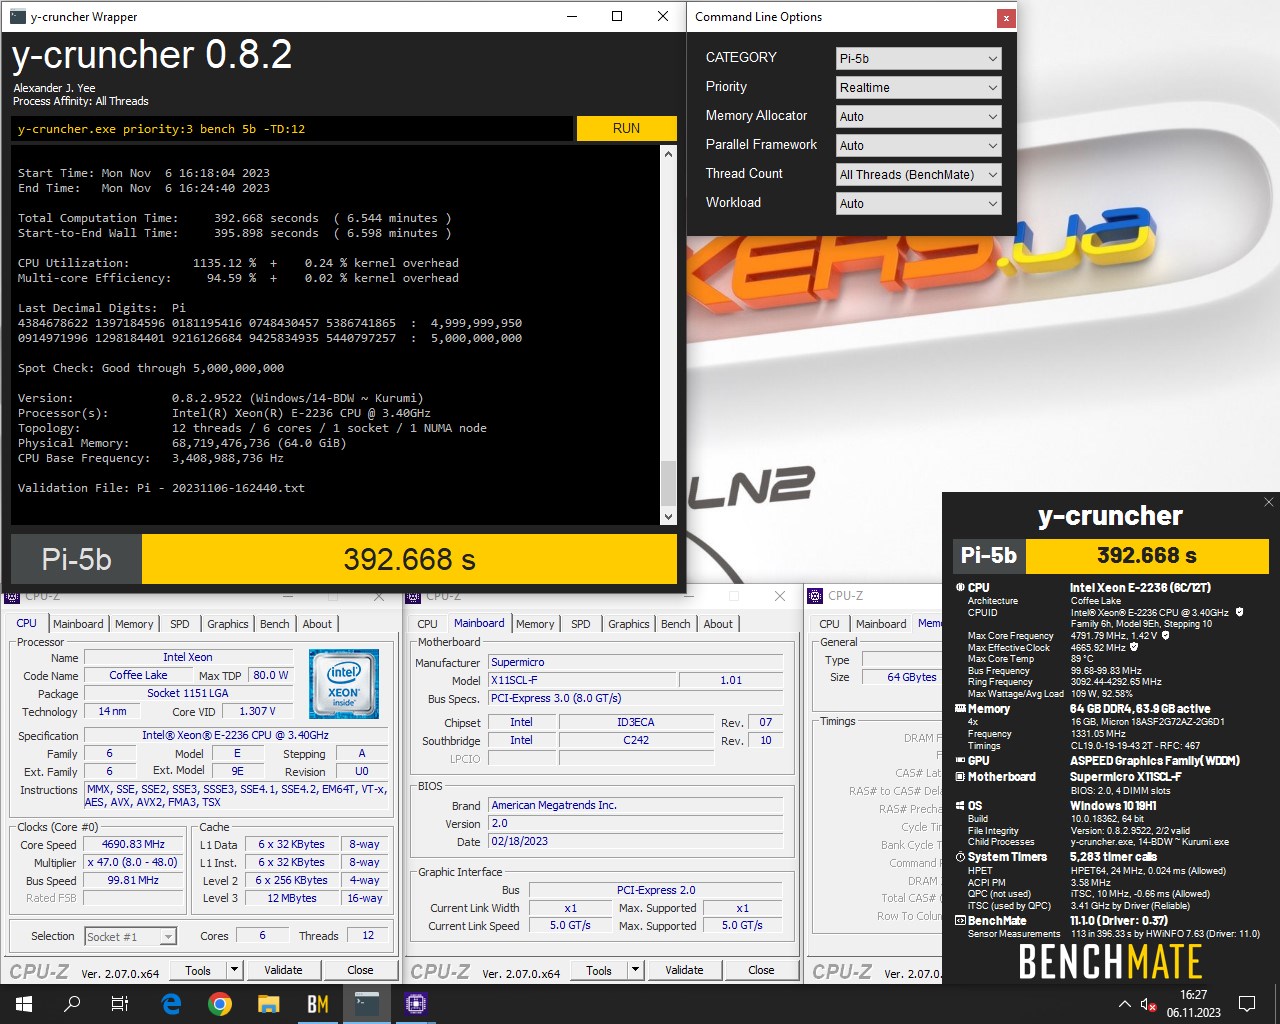
Task: Click the yellow 392.668 s result bar
Action: click(409, 559)
